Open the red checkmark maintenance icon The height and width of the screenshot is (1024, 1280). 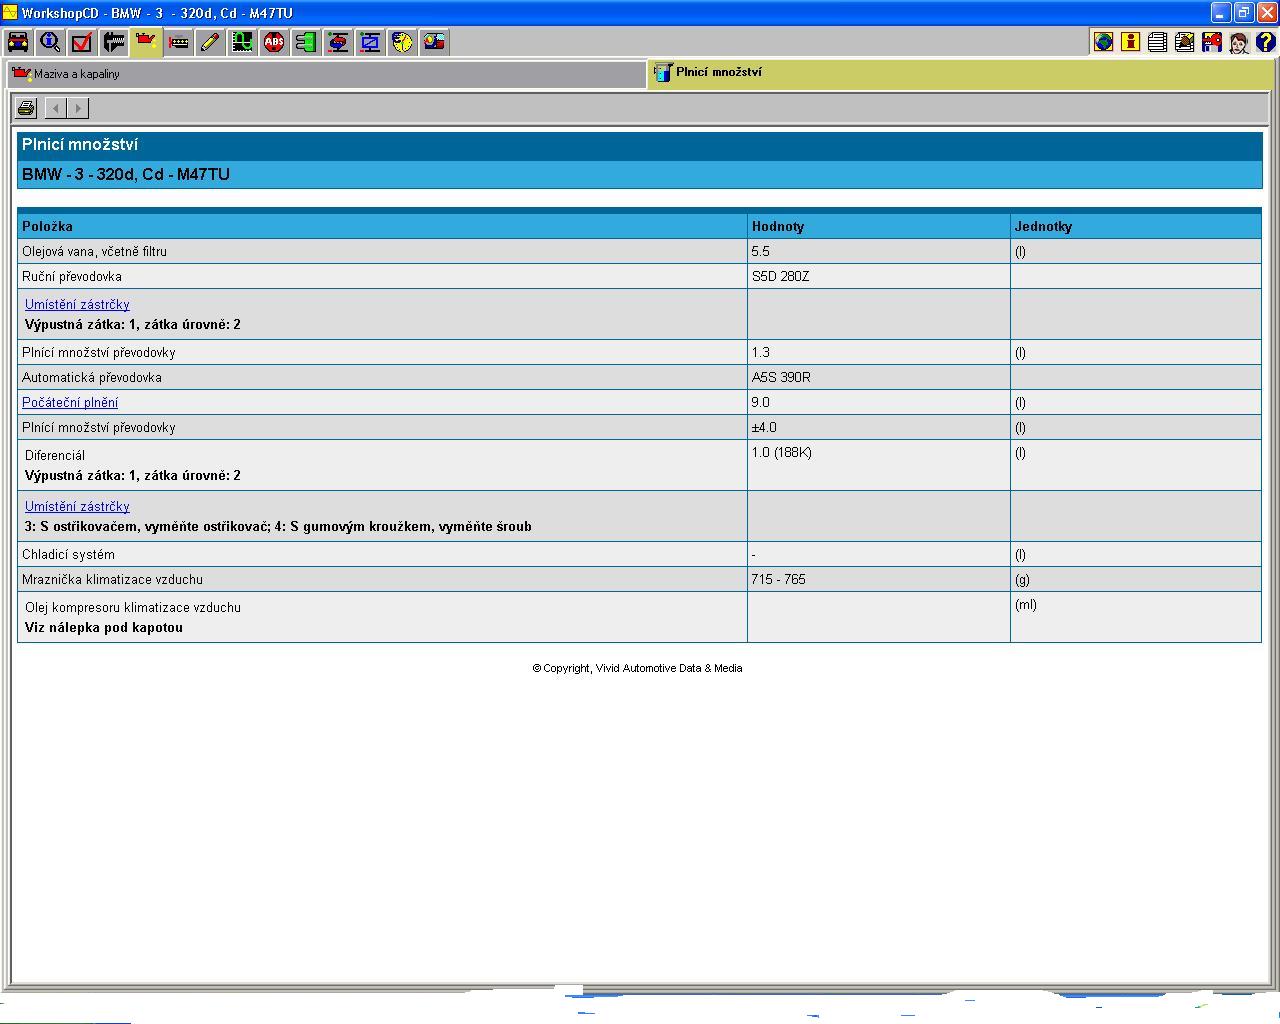pos(82,42)
